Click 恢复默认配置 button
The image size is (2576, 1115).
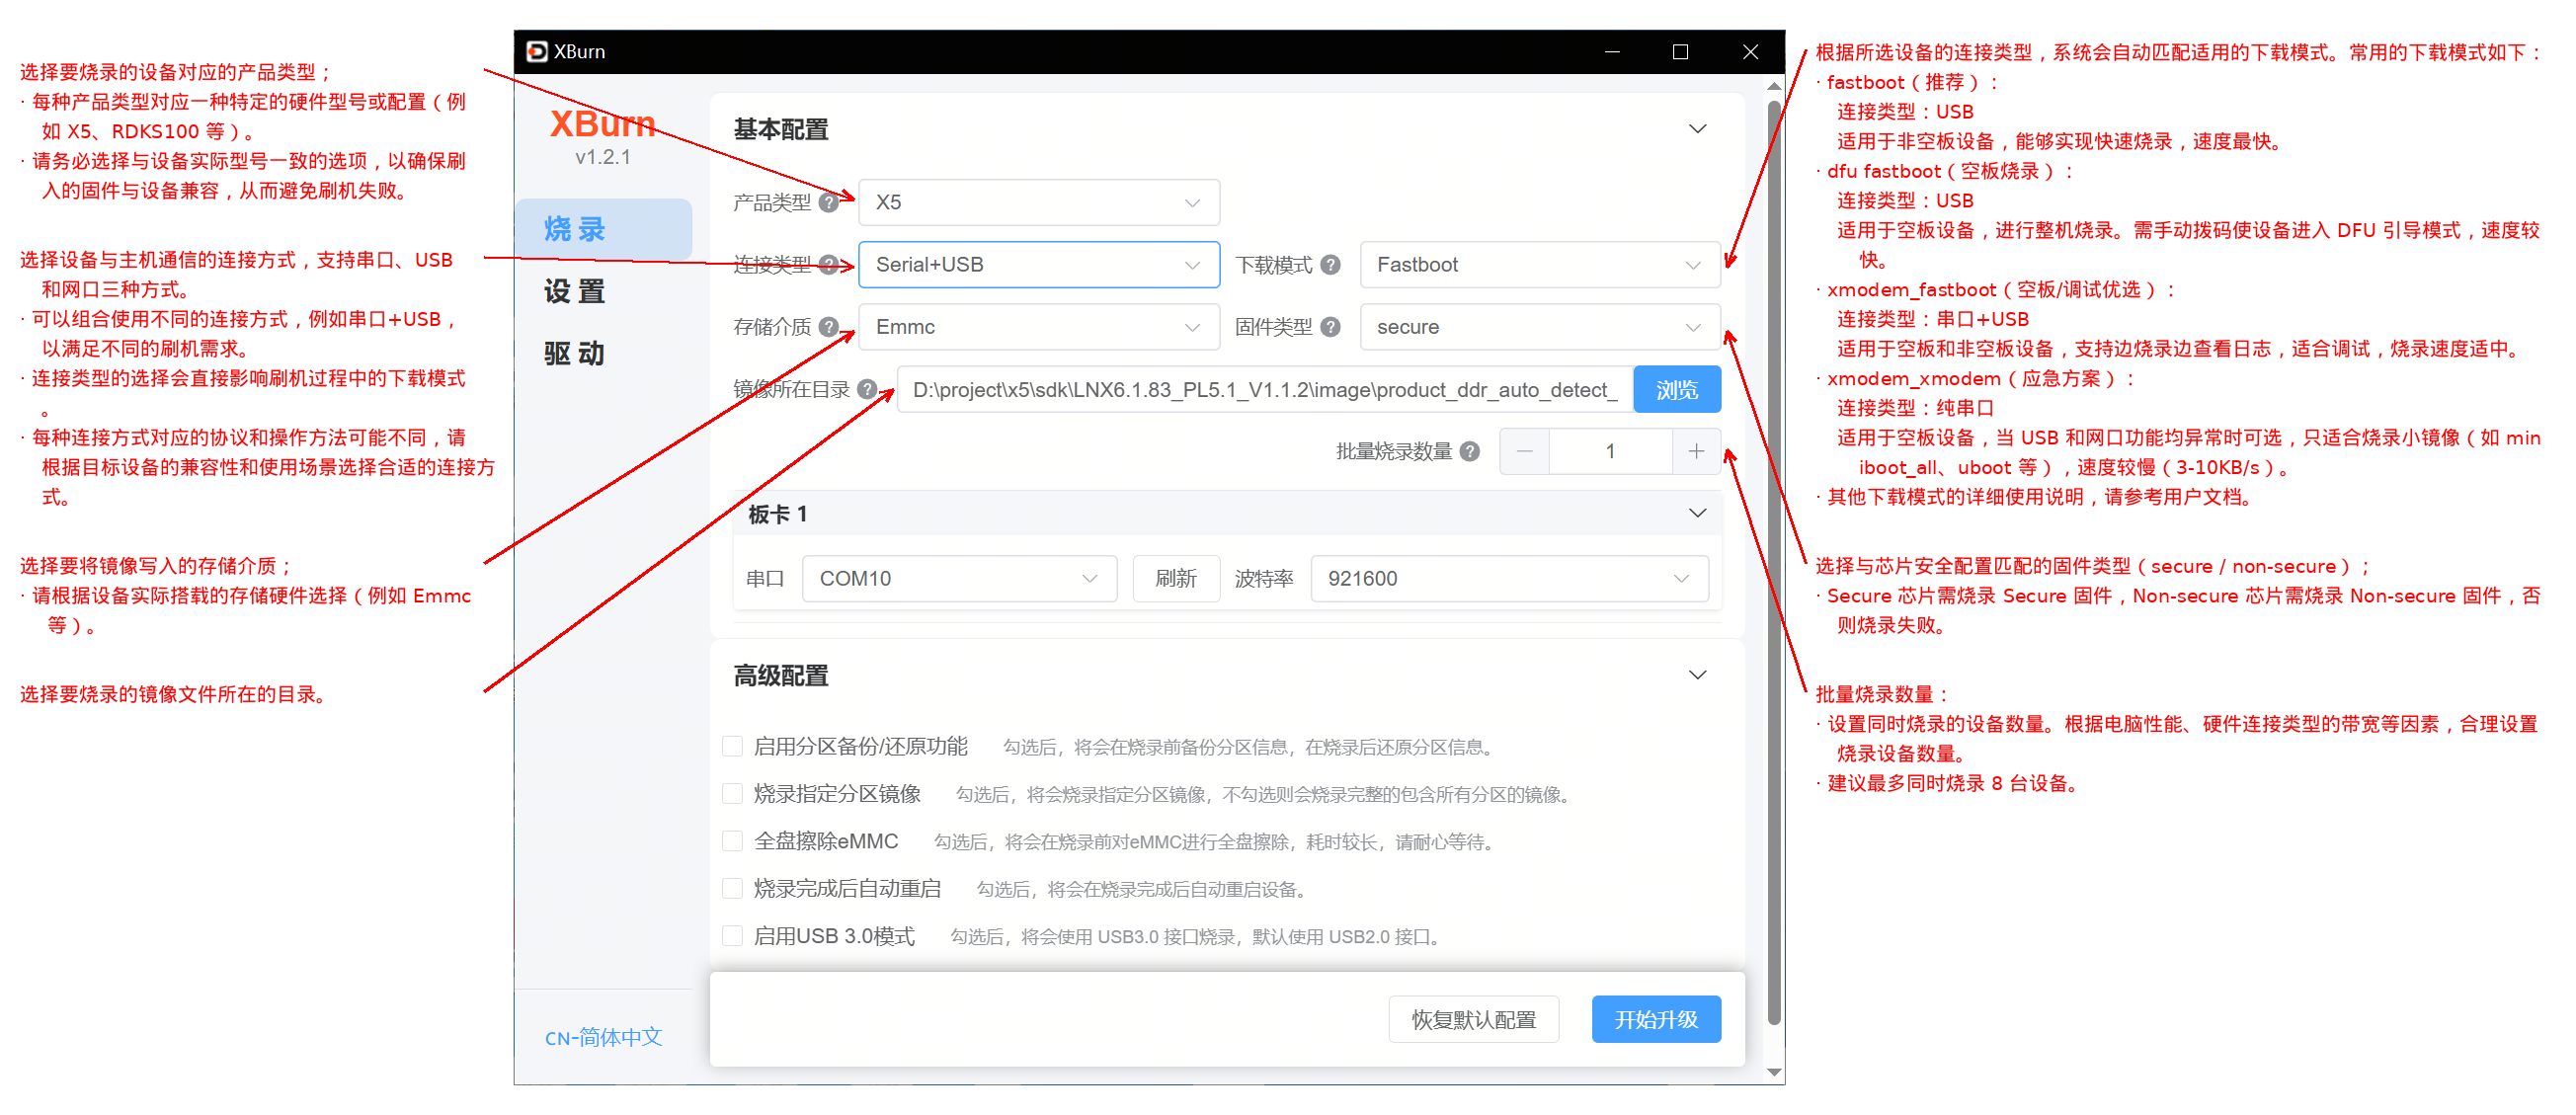click(x=1473, y=1019)
